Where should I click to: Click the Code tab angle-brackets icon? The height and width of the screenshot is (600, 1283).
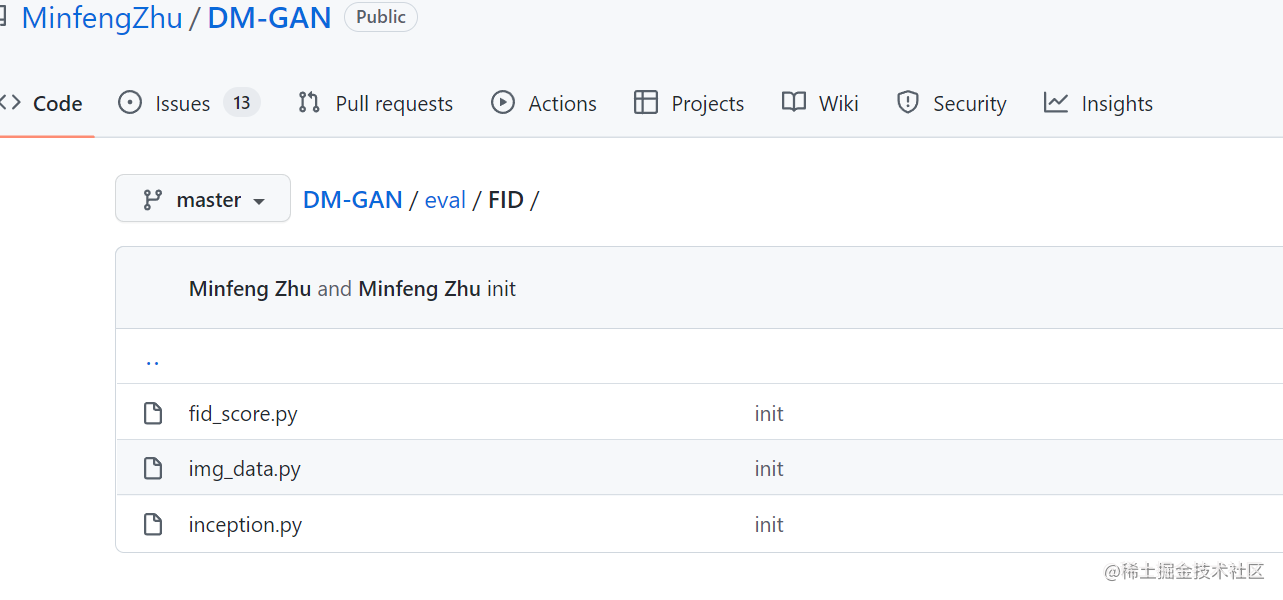point(12,103)
